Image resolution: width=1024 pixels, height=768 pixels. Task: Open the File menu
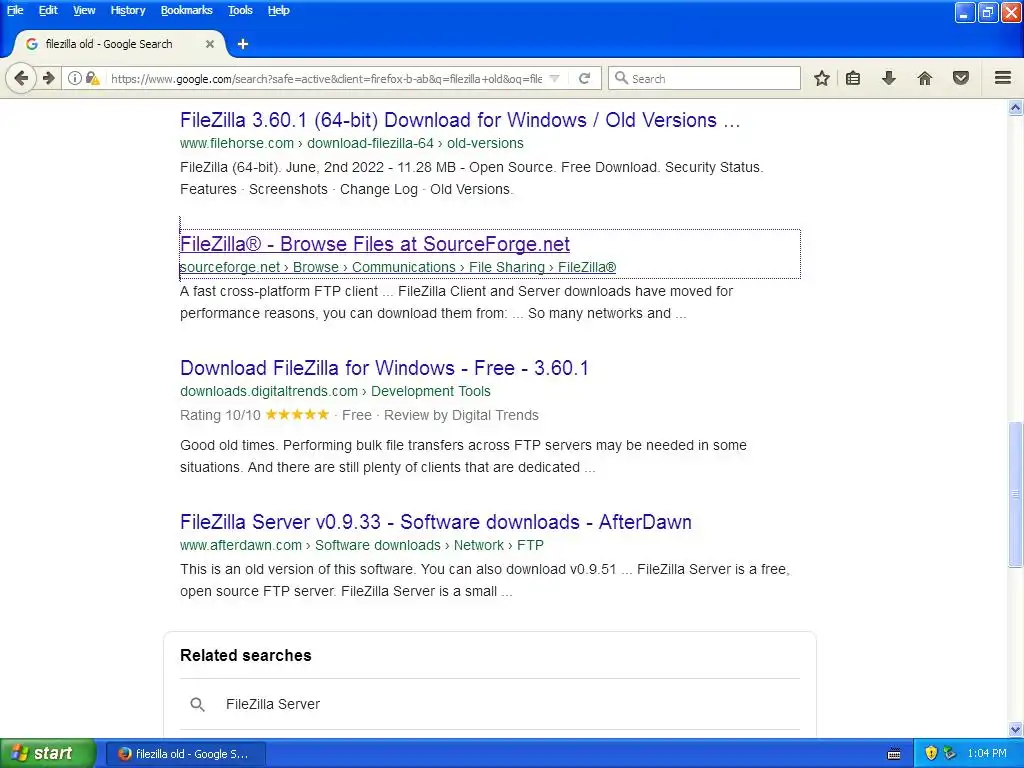click(15, 10)
